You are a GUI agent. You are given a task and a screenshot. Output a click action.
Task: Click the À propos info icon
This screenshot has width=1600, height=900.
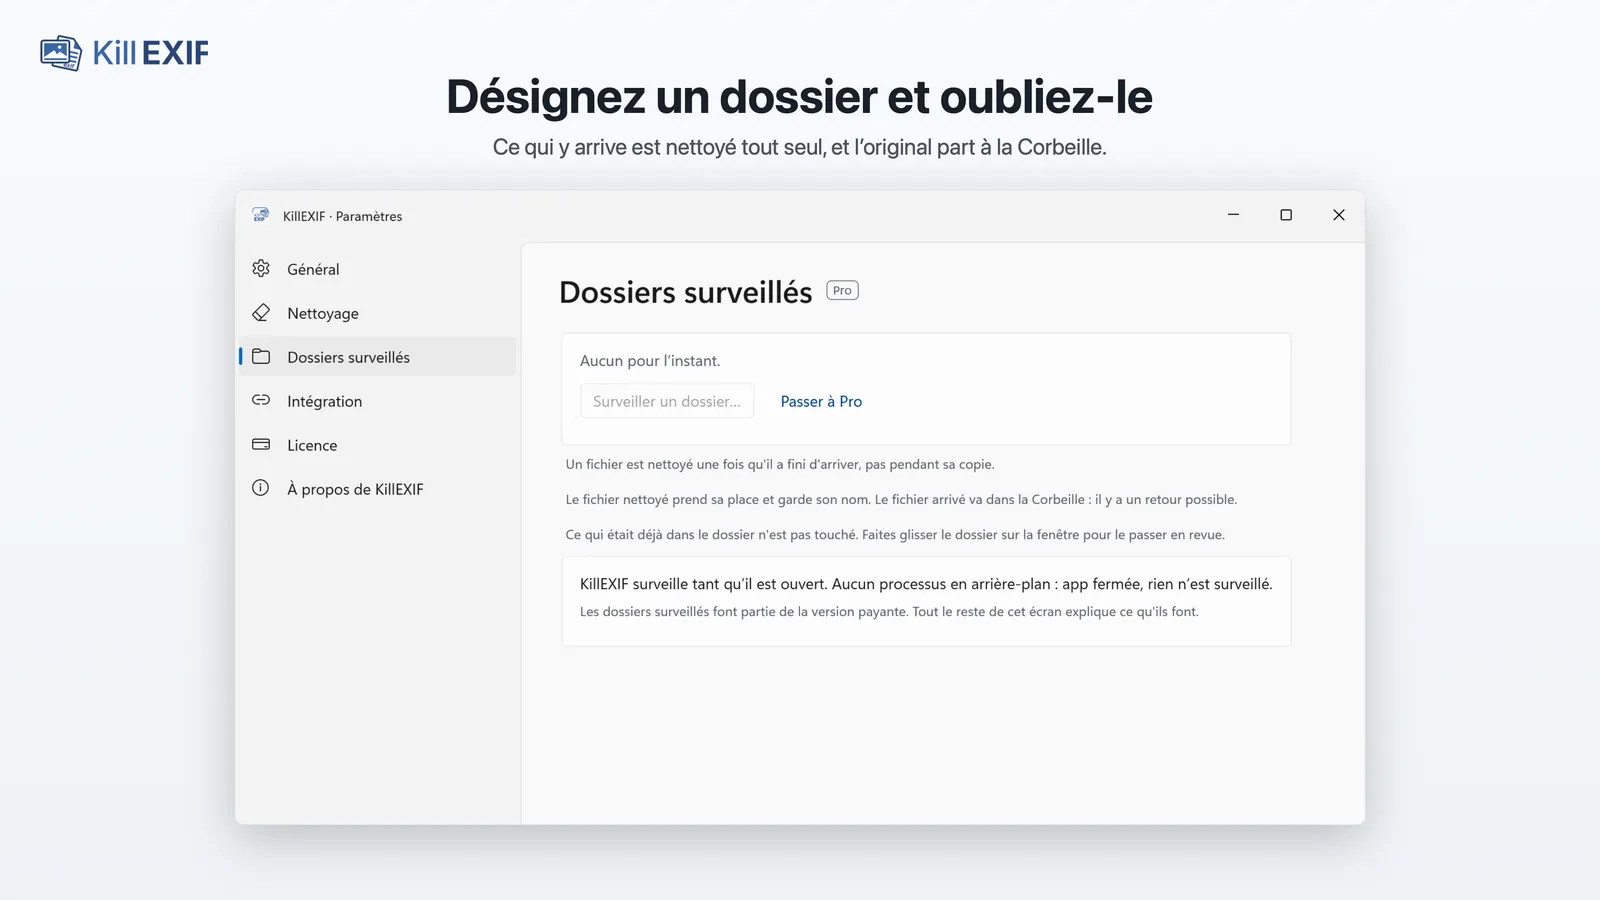(x=261, y=488)
